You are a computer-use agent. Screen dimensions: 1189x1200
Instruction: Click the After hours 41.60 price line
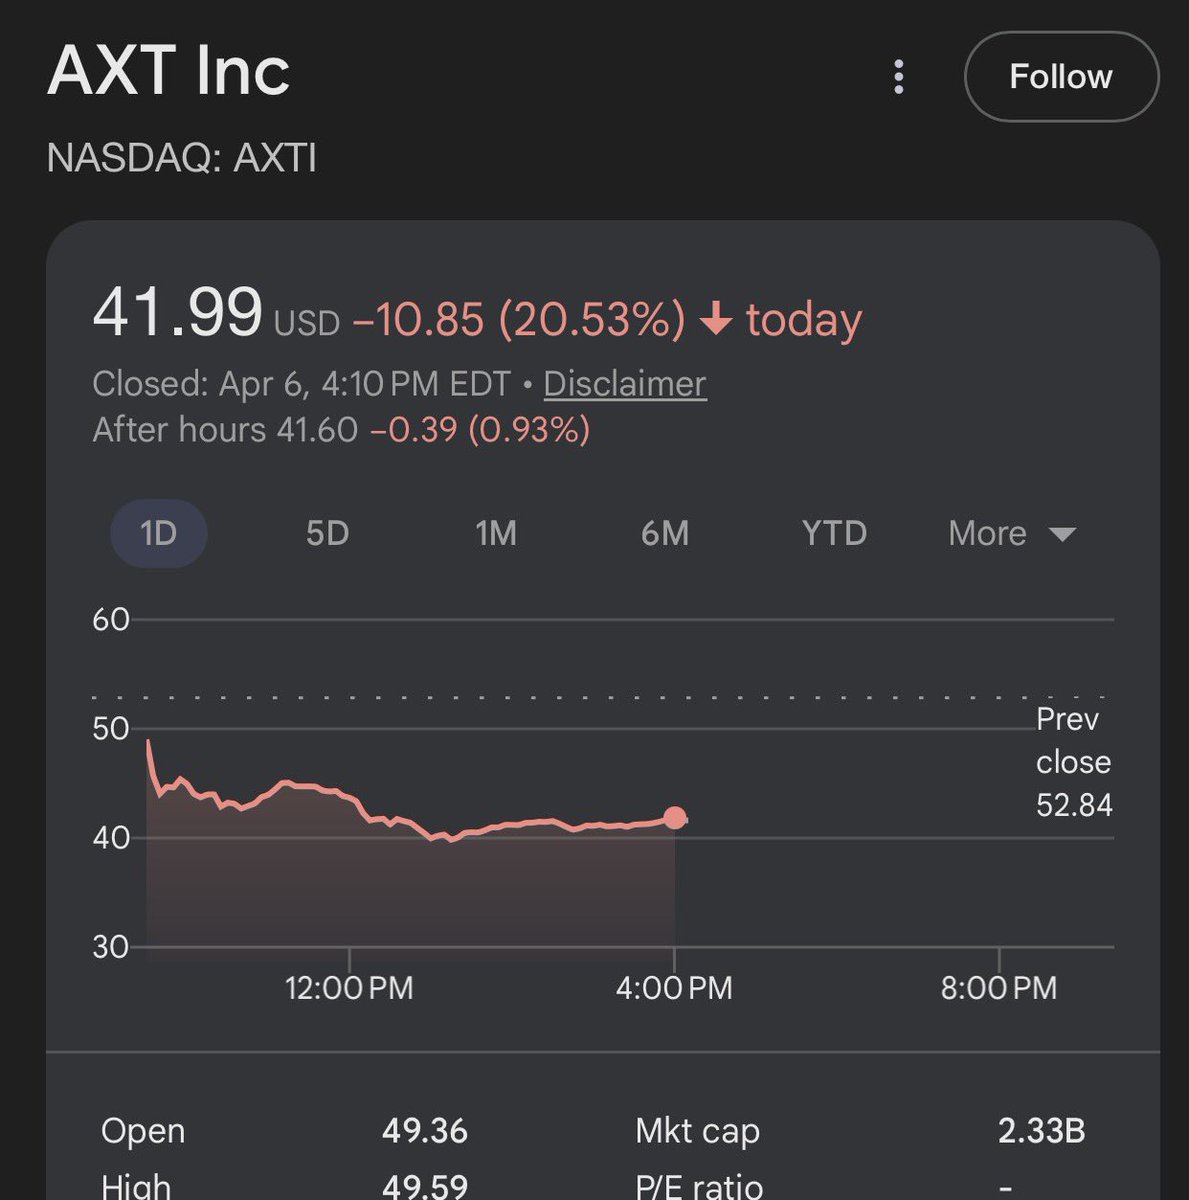point(340,430)
